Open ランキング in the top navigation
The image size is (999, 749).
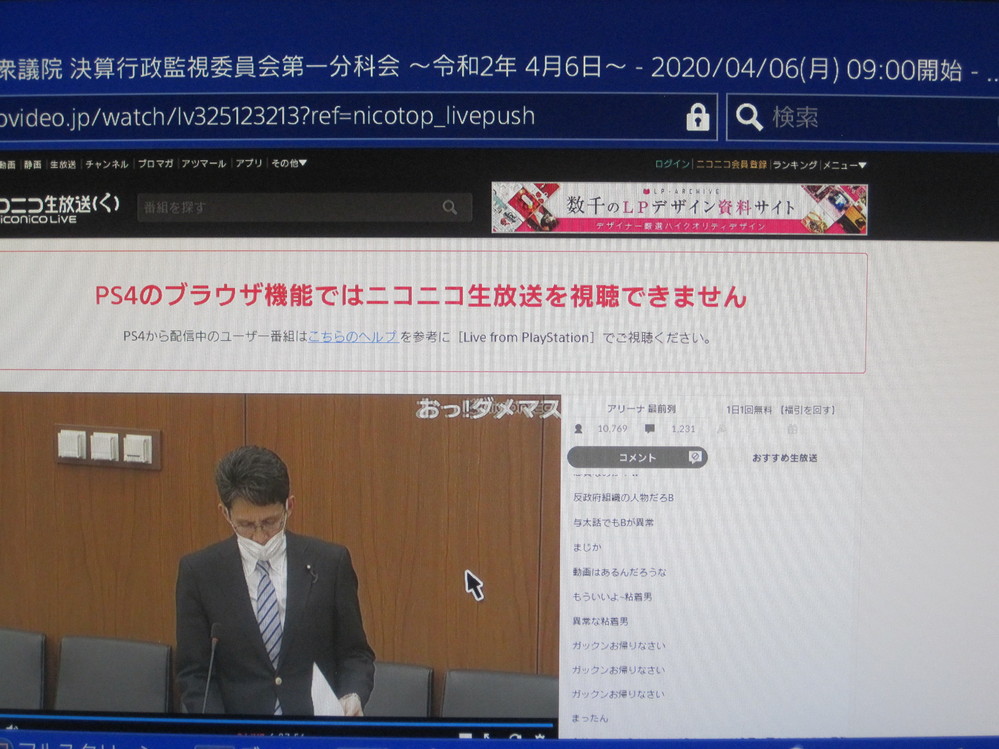pos(795,165)
